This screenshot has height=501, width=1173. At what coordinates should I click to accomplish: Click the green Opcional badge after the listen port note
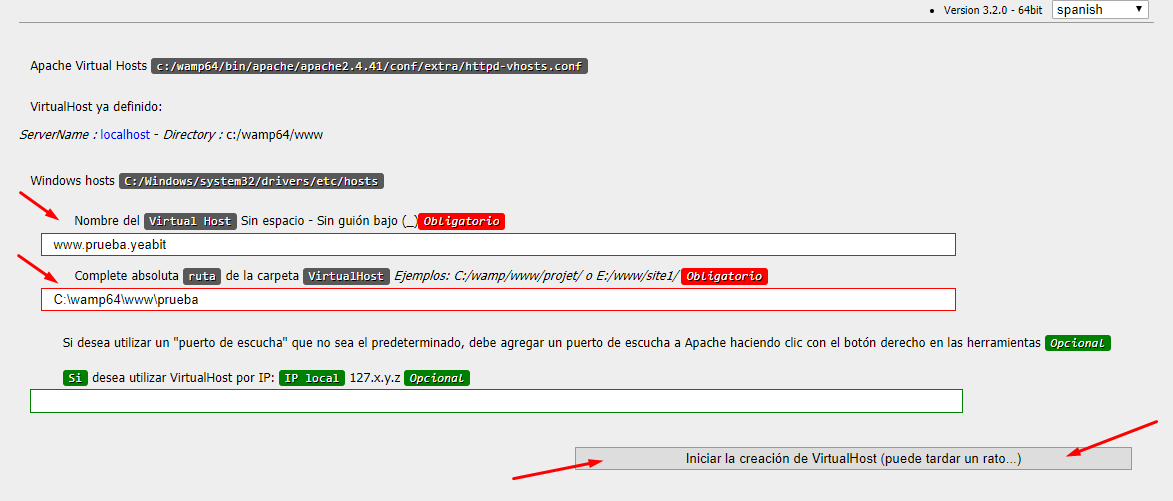[1078, 343]
